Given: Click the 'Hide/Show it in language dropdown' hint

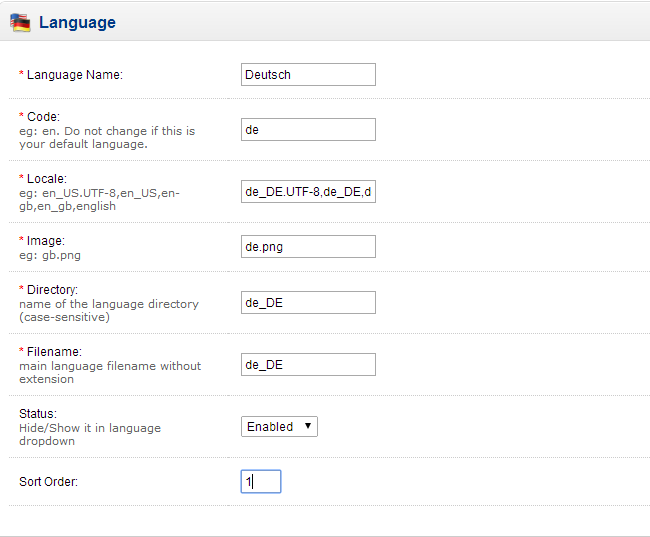Looking at the screenshot, I should point(90,434).
